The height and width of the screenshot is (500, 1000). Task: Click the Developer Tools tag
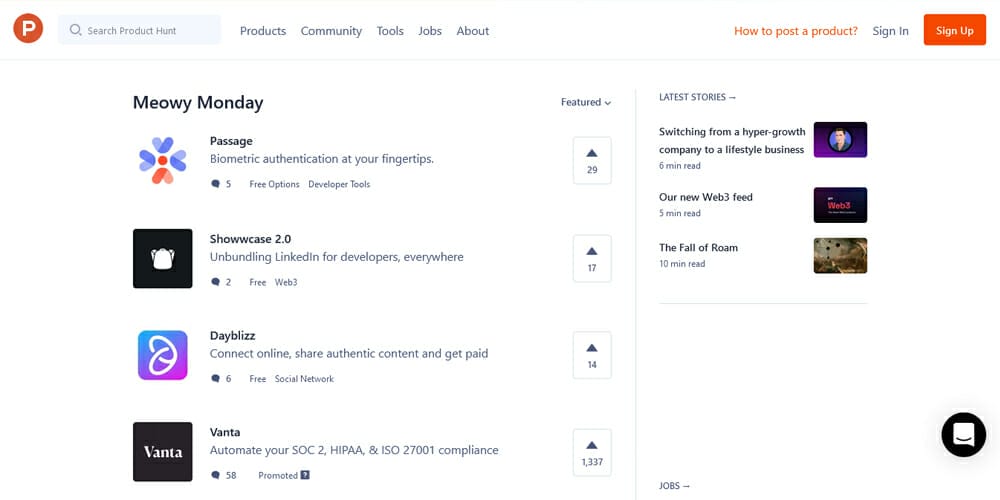[x=339, y=184]
